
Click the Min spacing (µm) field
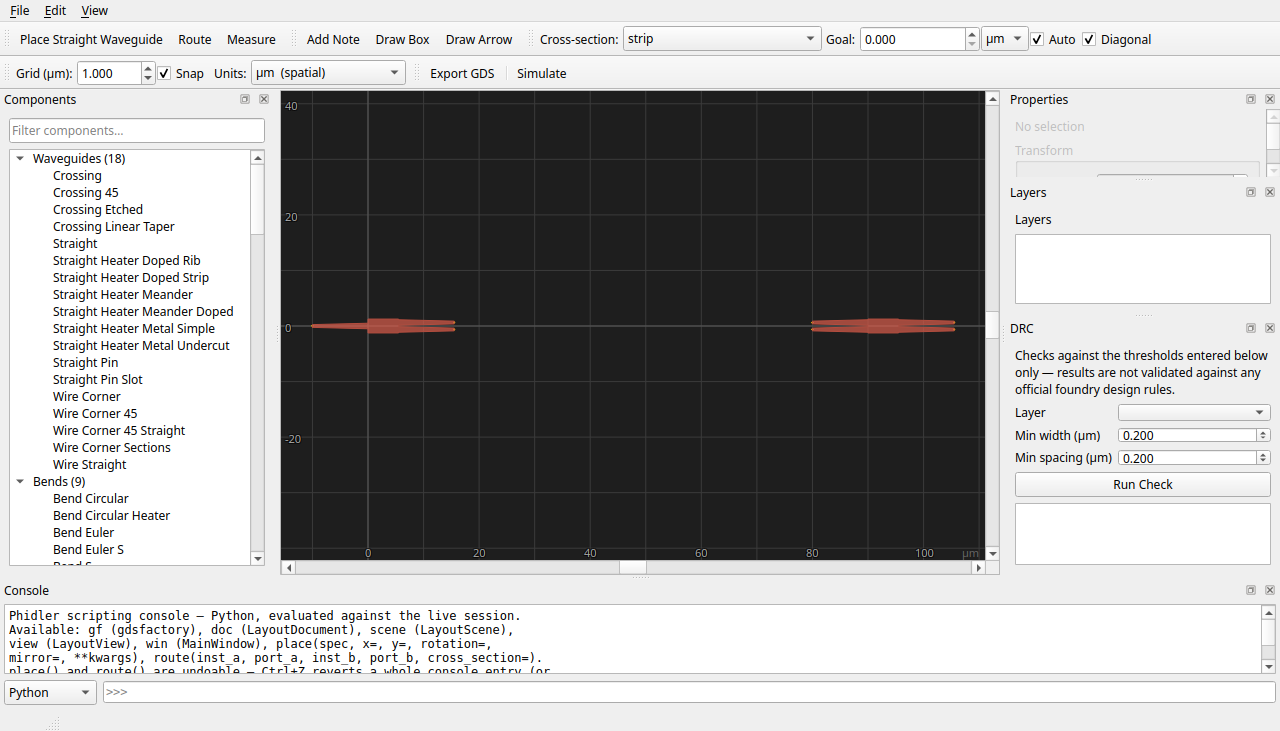(1186, 458)
